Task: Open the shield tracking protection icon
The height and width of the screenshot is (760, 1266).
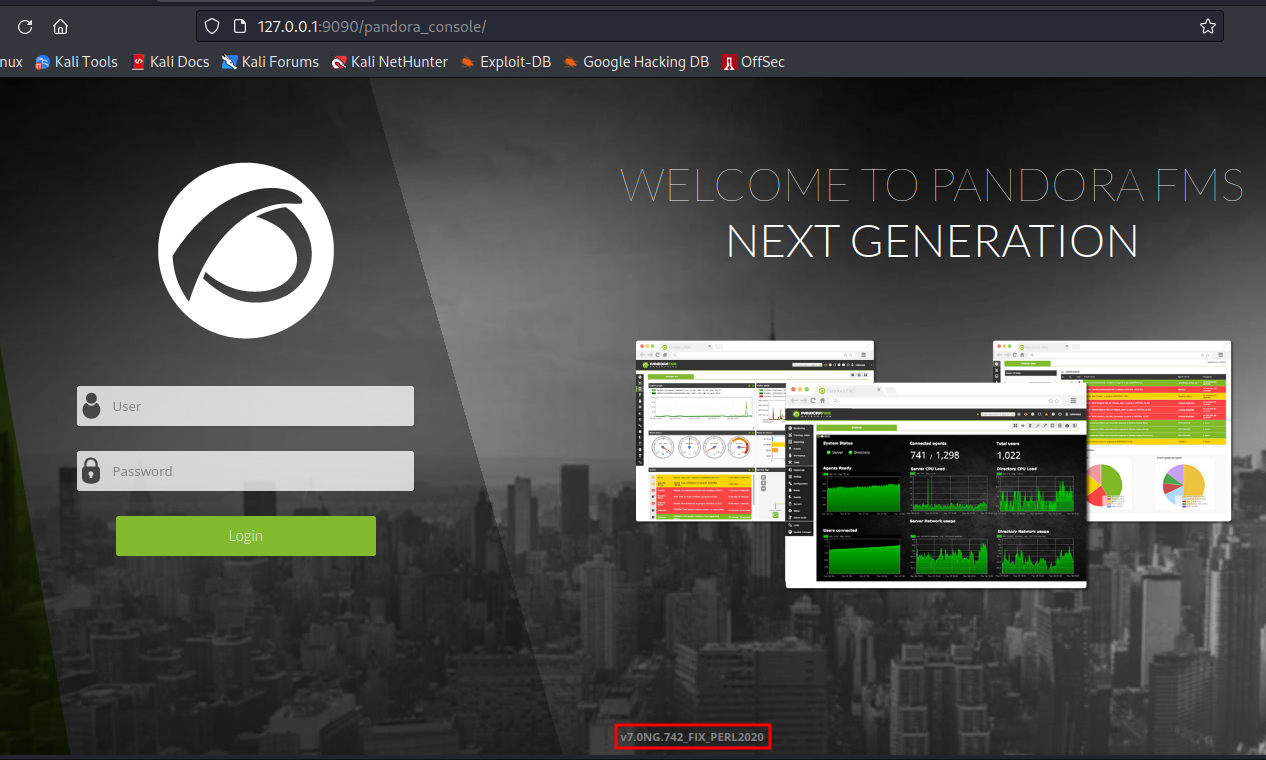Action: [x=210, y=26]
